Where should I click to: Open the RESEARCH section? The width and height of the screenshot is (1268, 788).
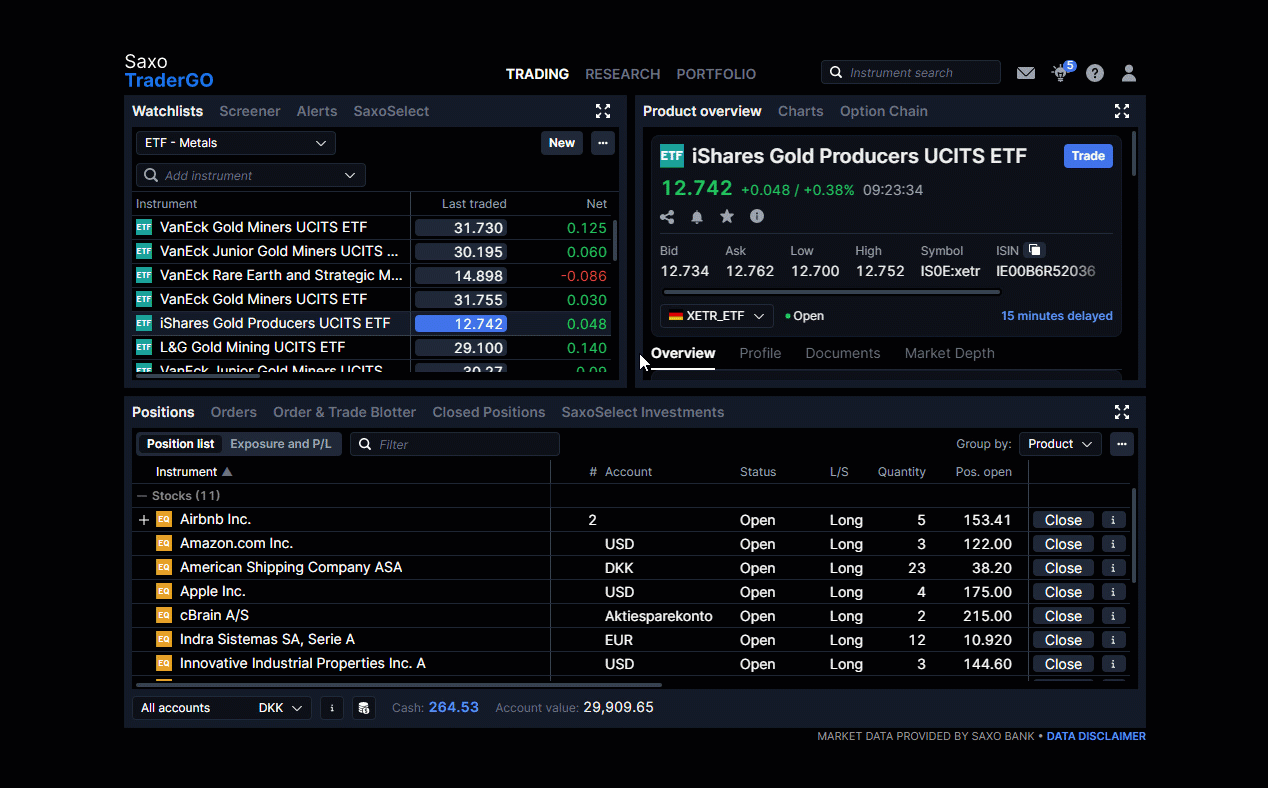coord(623,73)
